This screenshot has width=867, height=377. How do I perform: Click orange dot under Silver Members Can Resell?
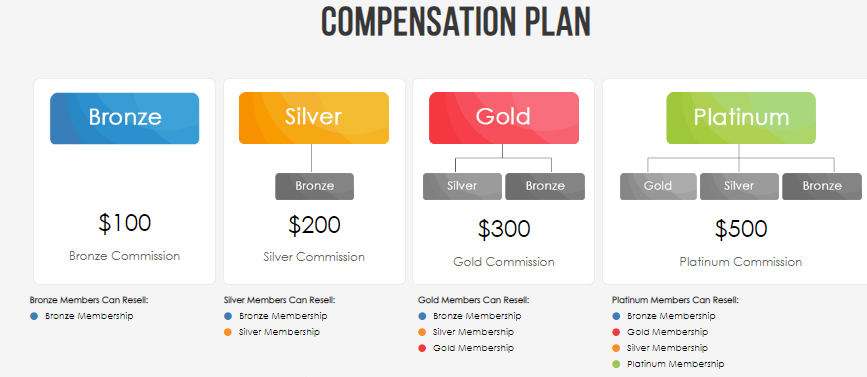tap(228, 333)
